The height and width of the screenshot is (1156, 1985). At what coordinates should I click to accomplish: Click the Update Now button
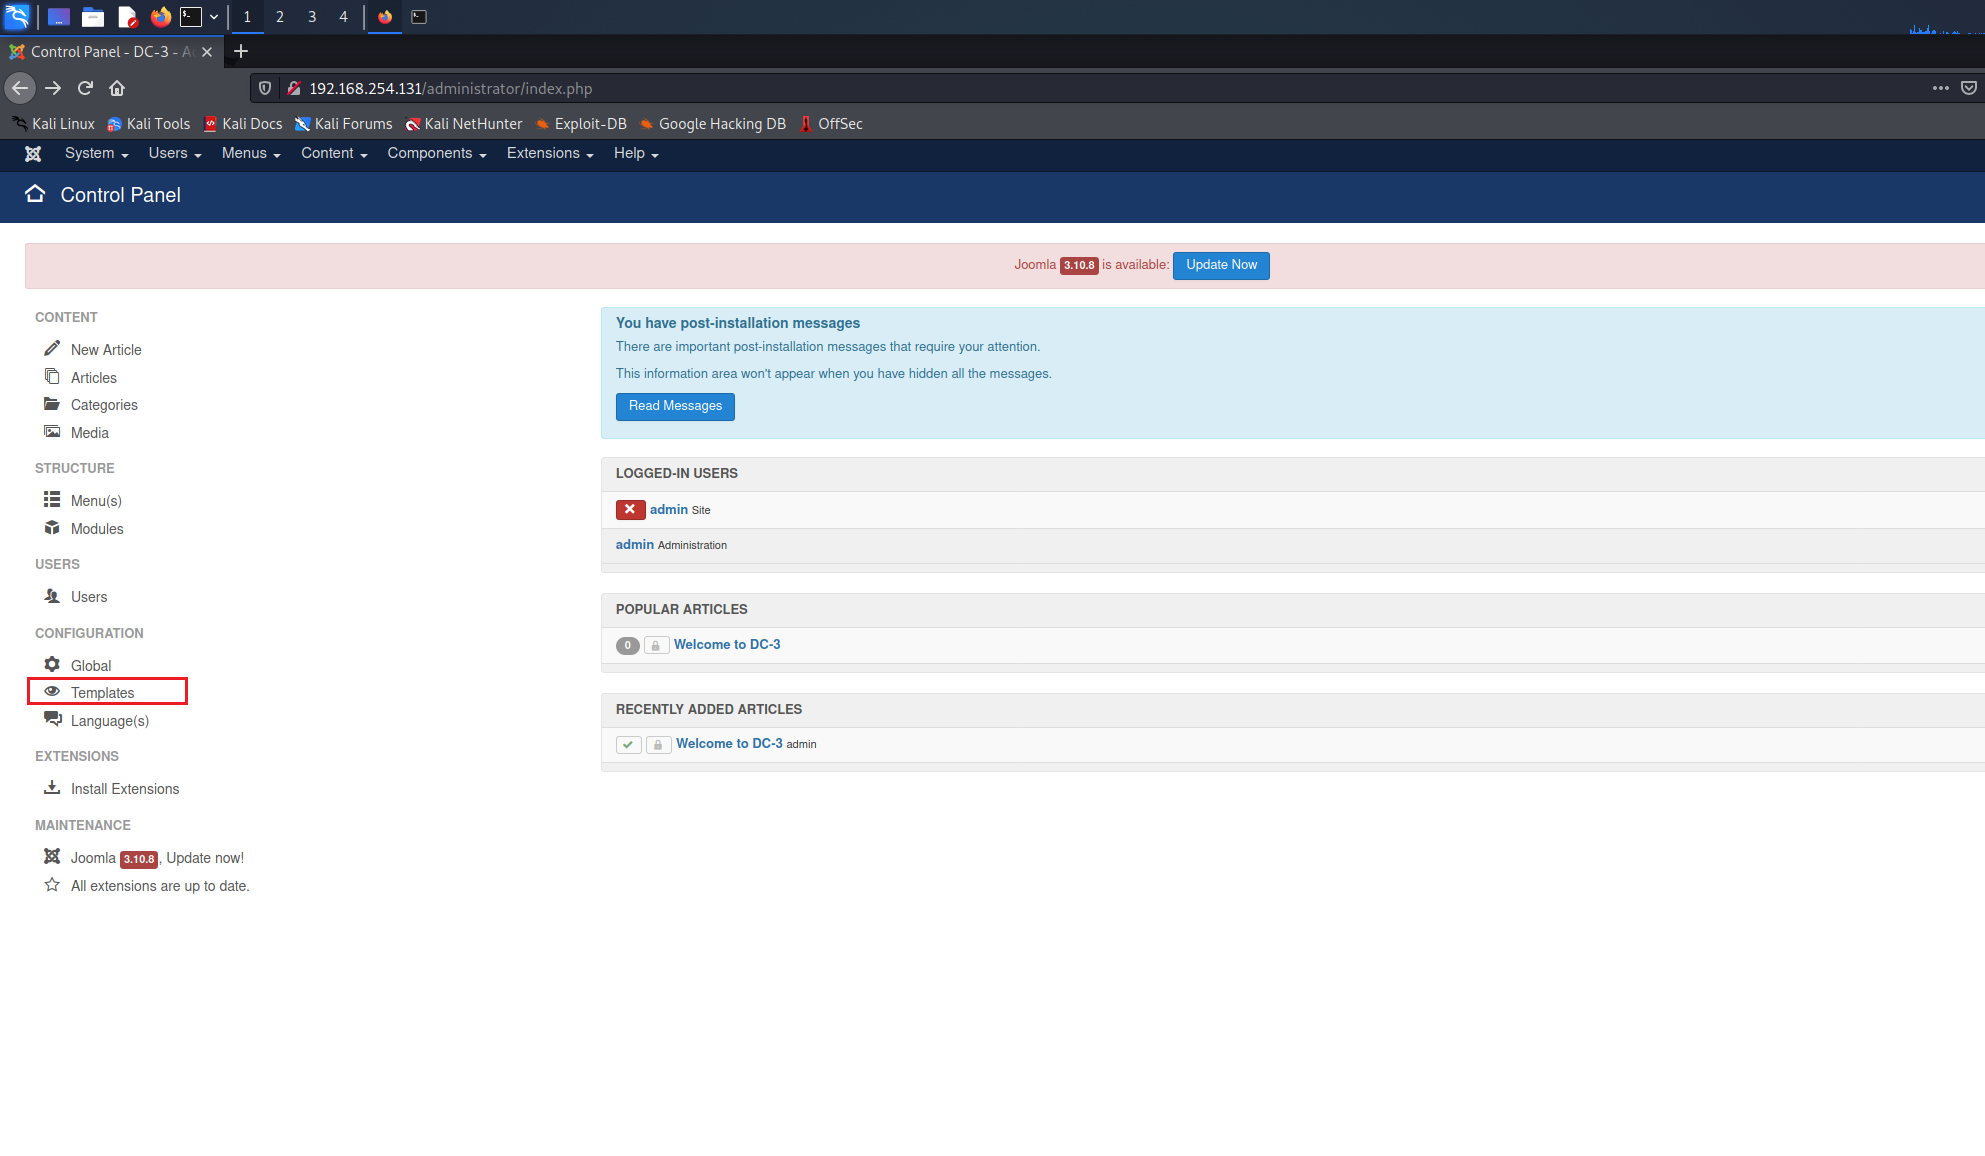pyautogui.click(x=1221, y=265)
